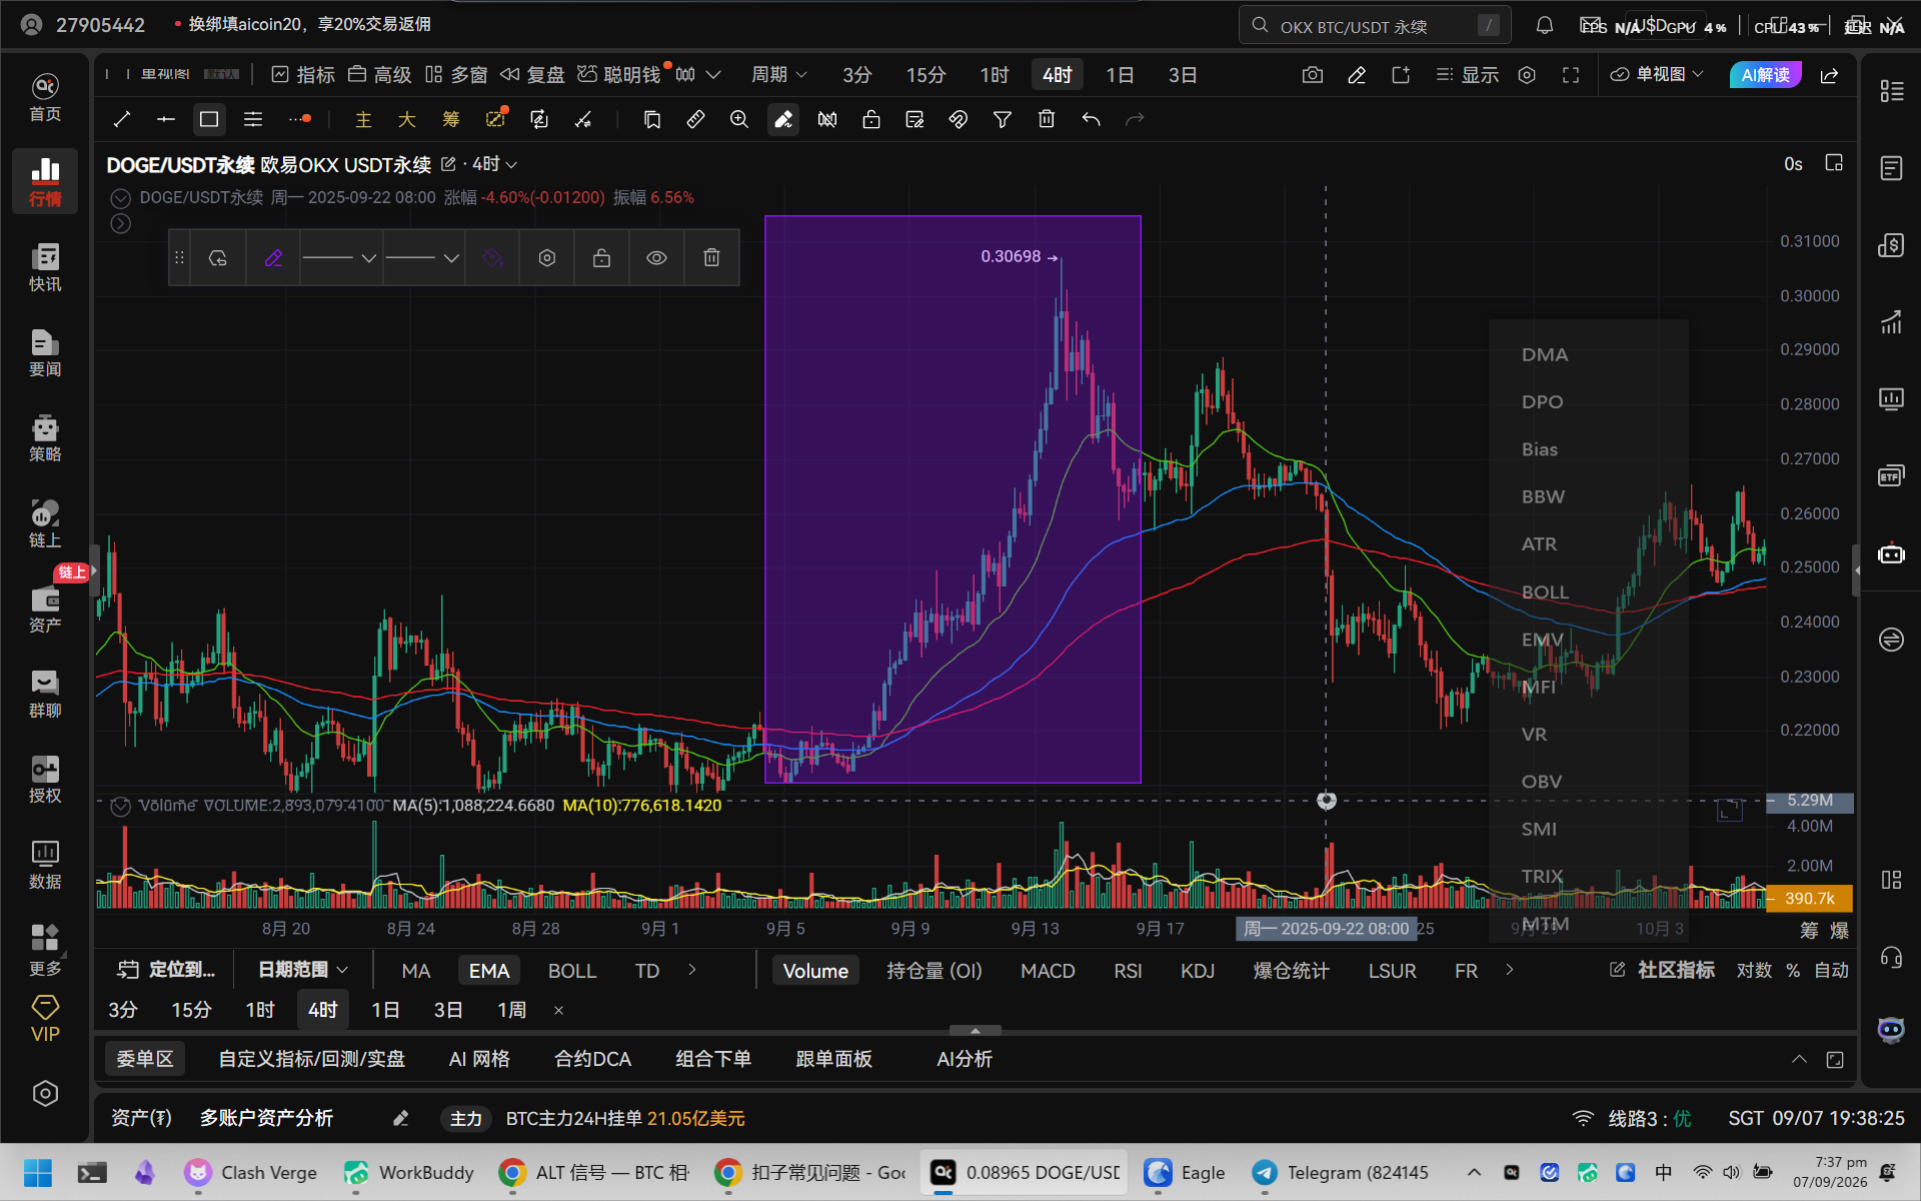
Task: Select the MACD indicator tab
Action: [x=1047, y=970]
